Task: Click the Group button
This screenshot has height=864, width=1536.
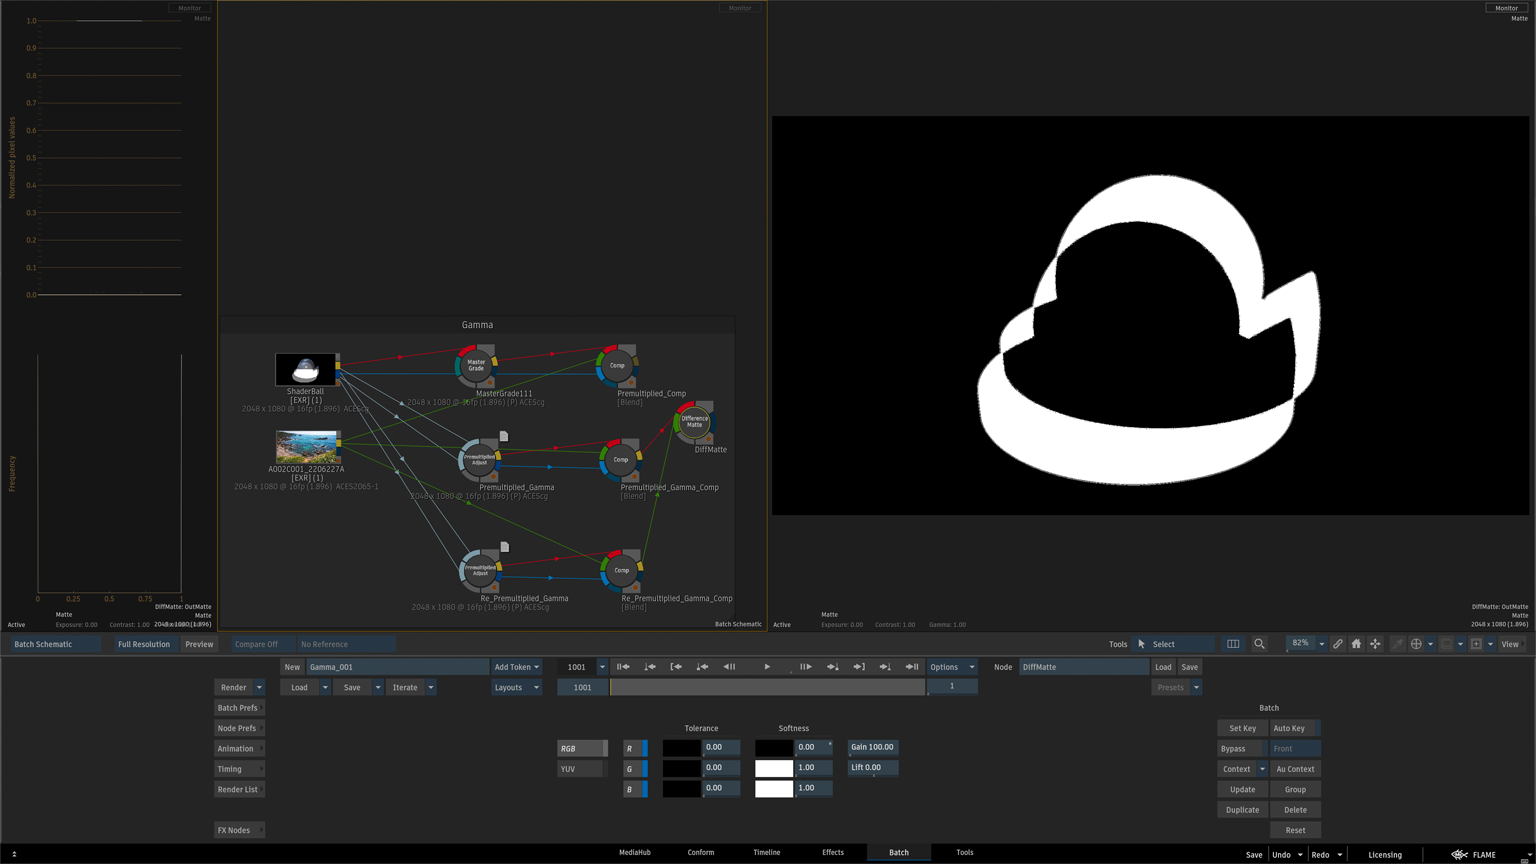Action: 1295,790
